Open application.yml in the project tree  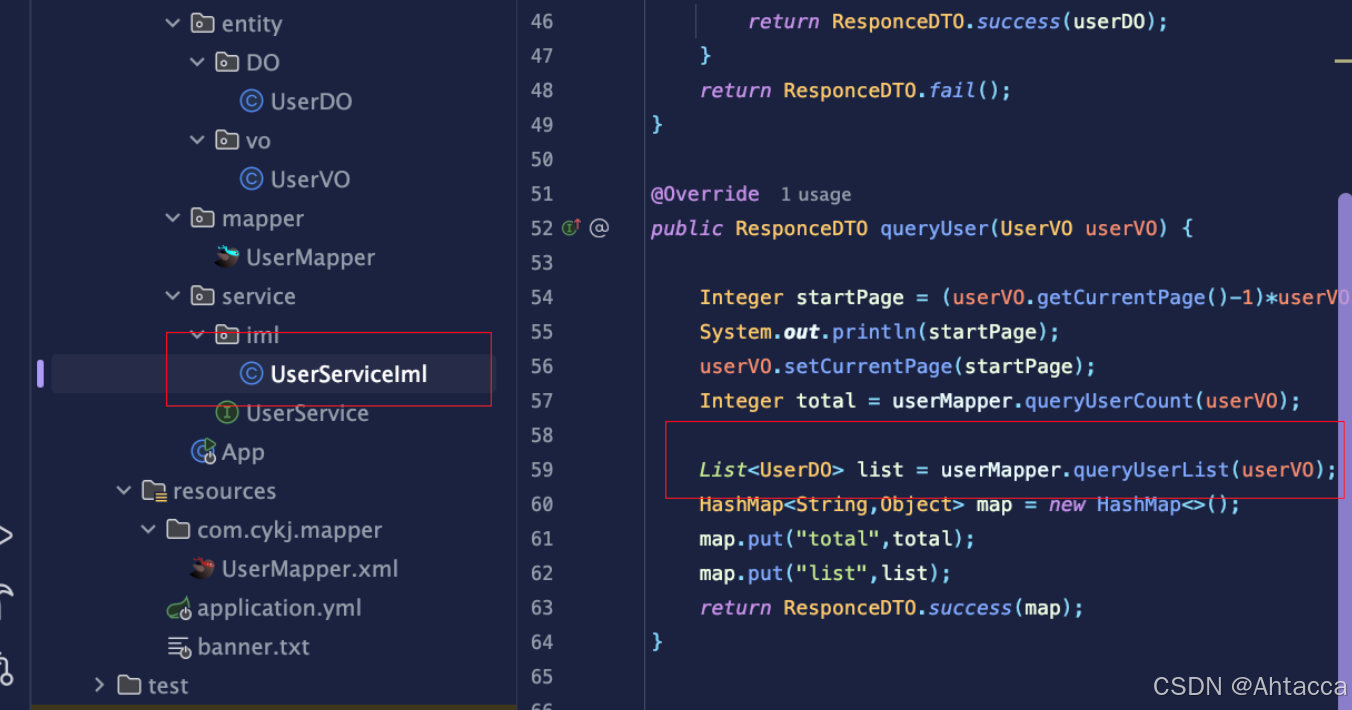point(279,608)
